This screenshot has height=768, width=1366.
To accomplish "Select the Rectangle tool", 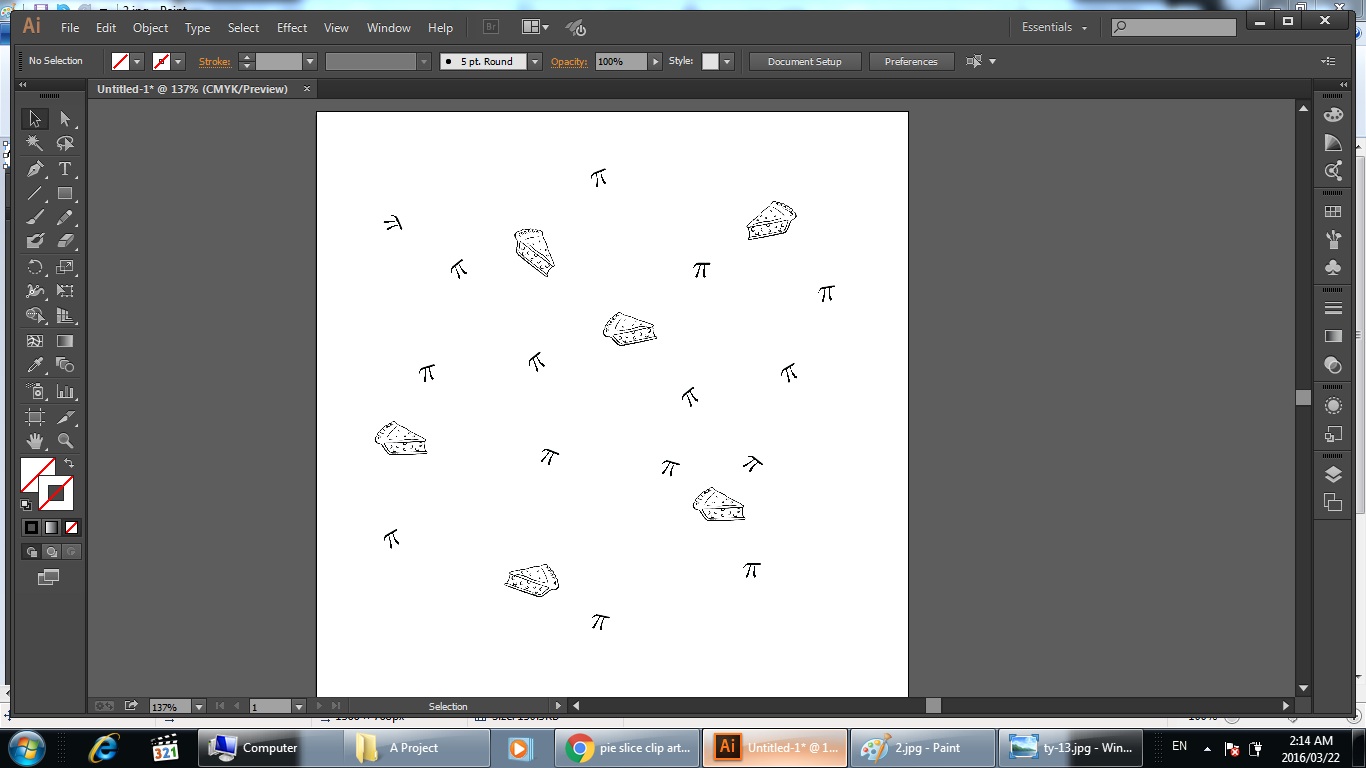I will [65, 193].
